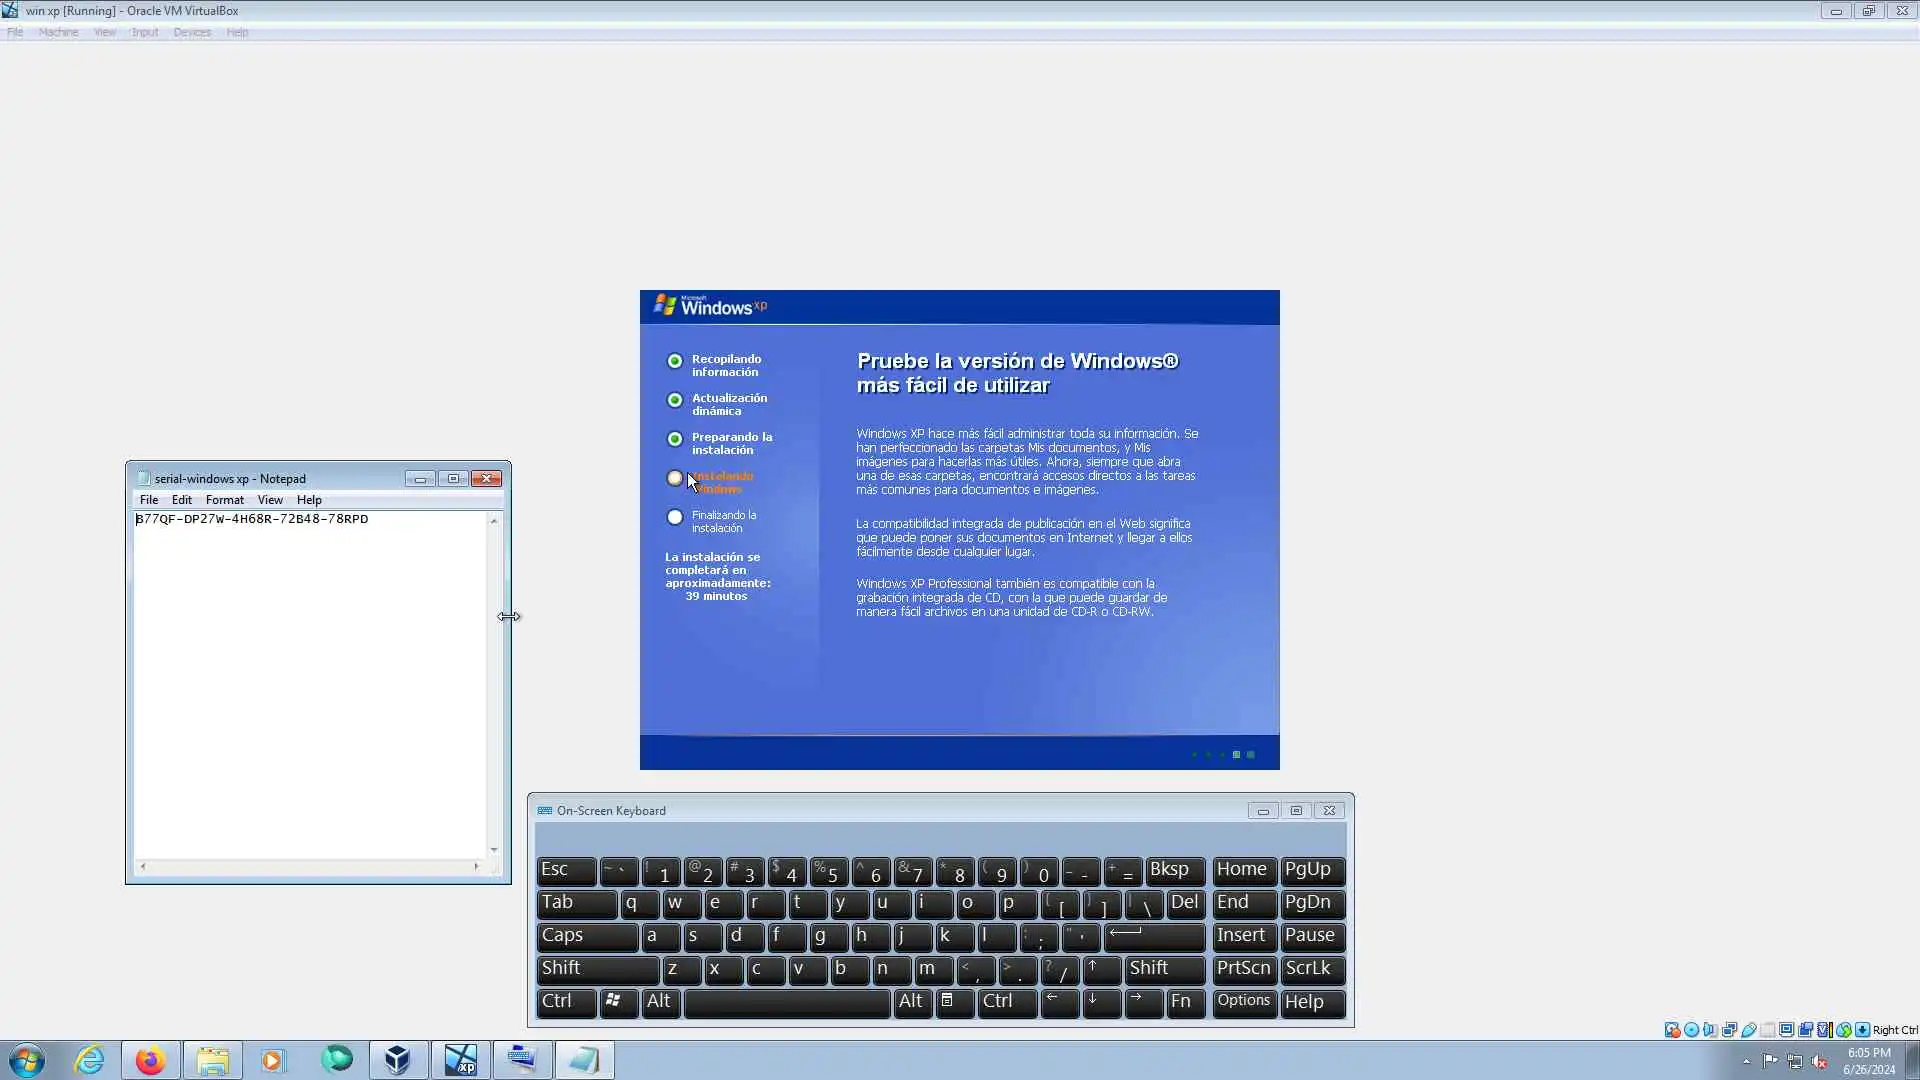This screenshot has height=1080, width=1920.
Task: Open Notepad Format menu
Action: coord(224,500)
